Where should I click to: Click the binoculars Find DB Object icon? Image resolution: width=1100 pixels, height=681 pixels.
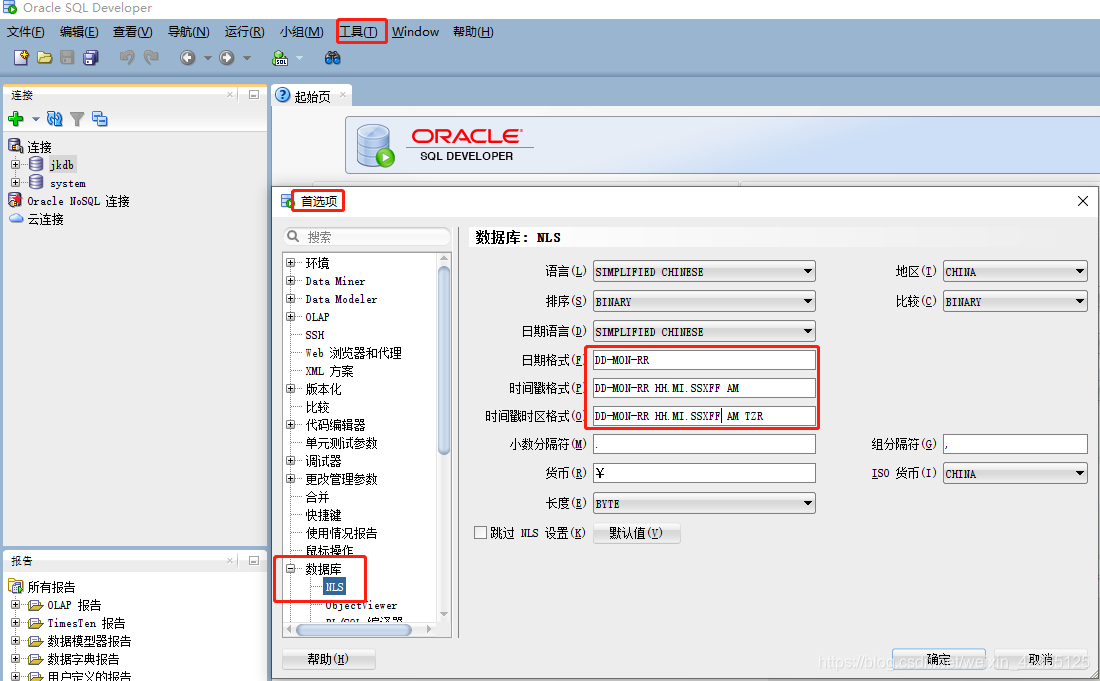[x=333, y=58]
